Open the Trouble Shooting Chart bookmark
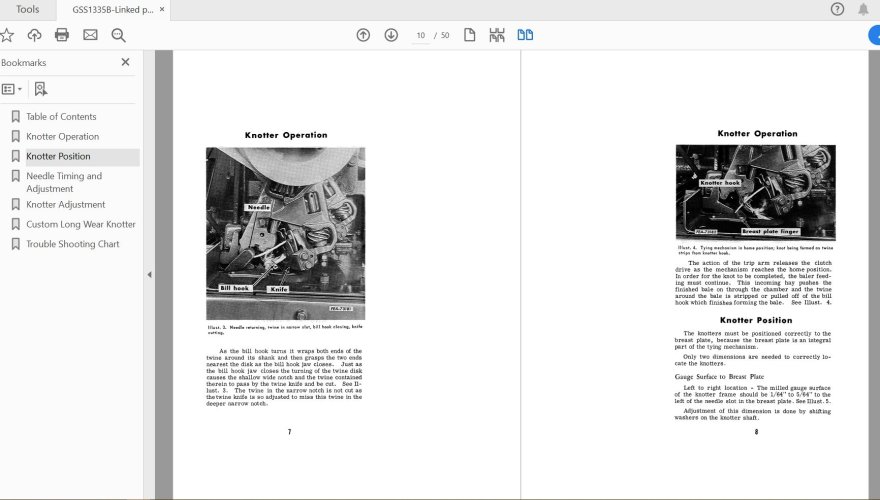 click(x=72, y=244)
